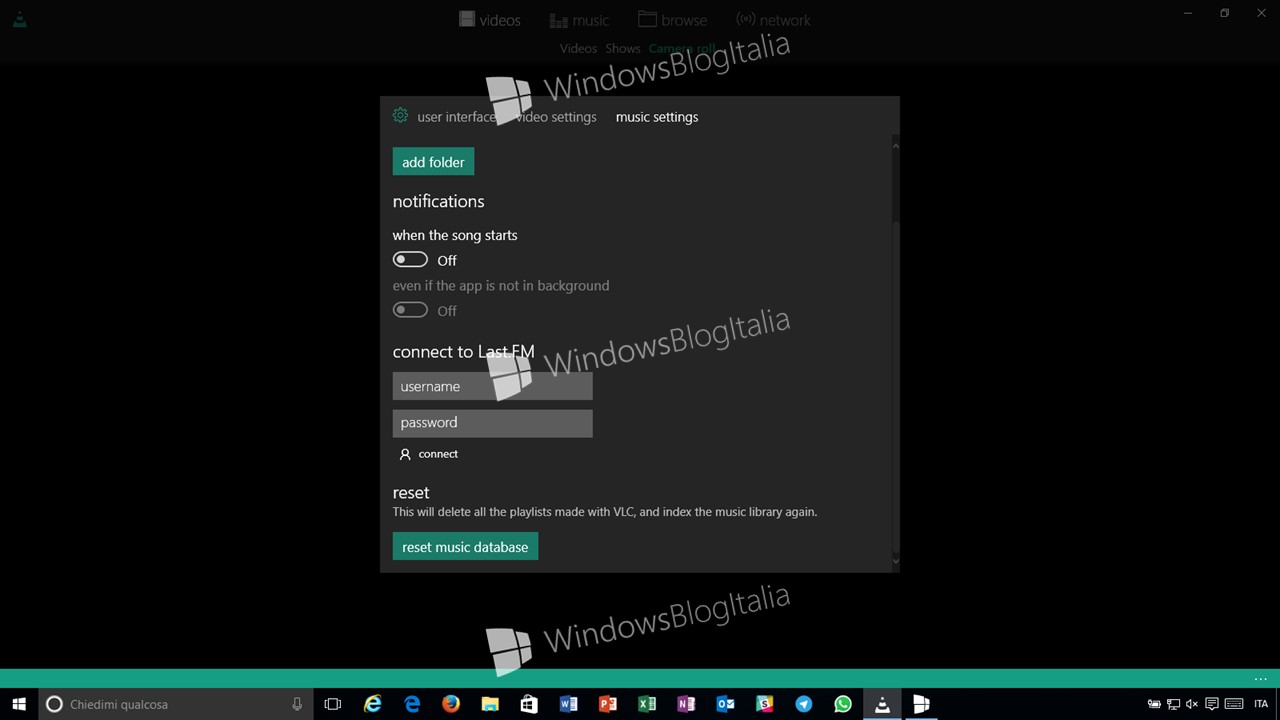Launch Excel from taskbar
This screenshot has width=1280, height=720.
coord(647,704)
